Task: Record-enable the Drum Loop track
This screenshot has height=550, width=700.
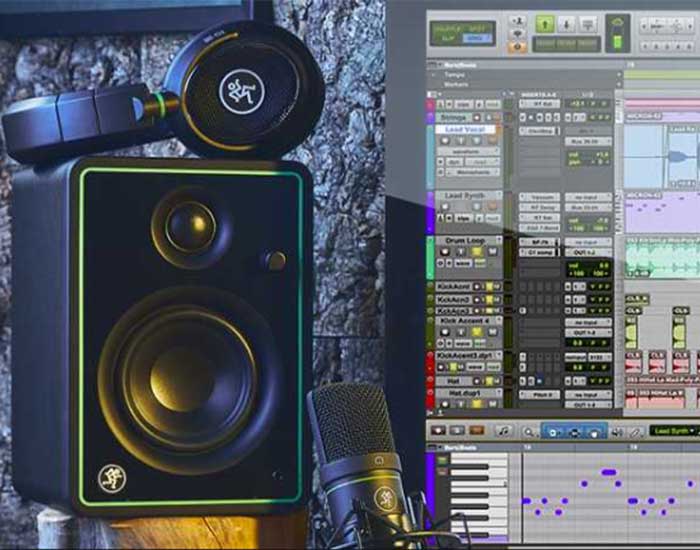Action: point(445,252)
